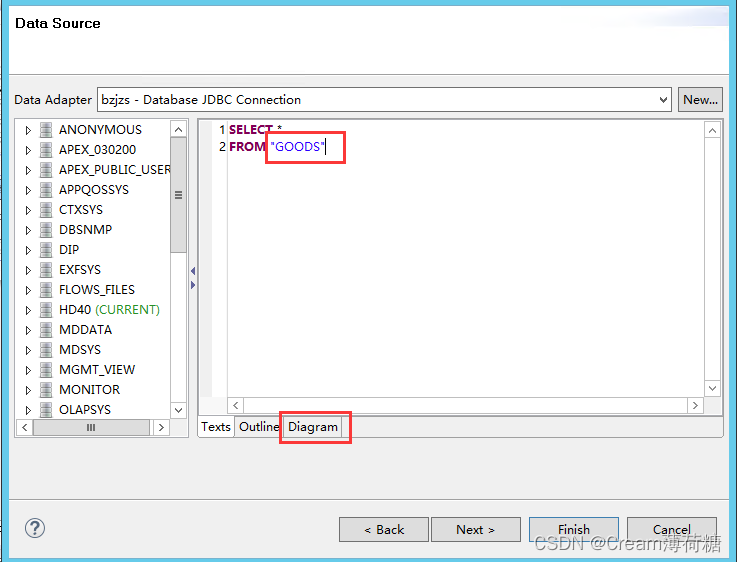Click the APEX_030200 schema database icon
Image resolution: width=737 pixels, height=562 pixels.
point(46,150)
